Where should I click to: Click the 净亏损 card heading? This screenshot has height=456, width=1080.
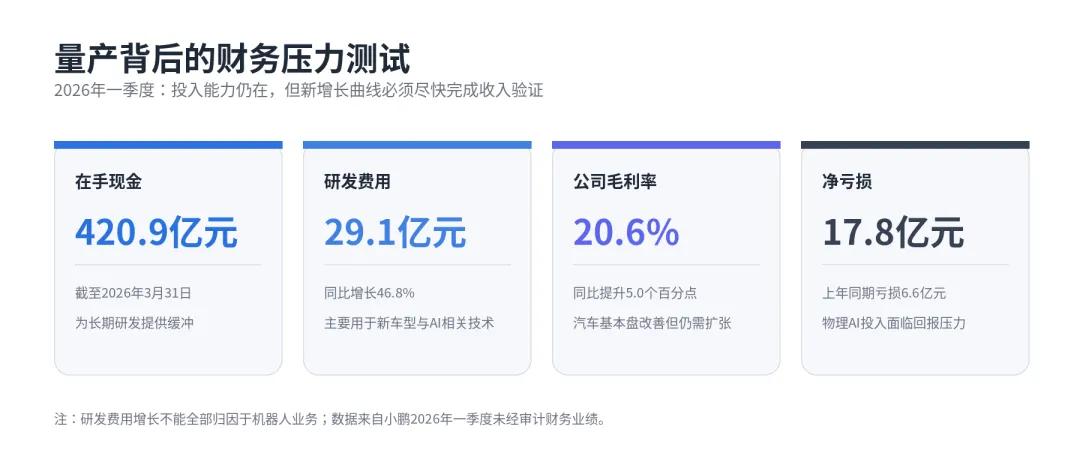pos(847,182)
